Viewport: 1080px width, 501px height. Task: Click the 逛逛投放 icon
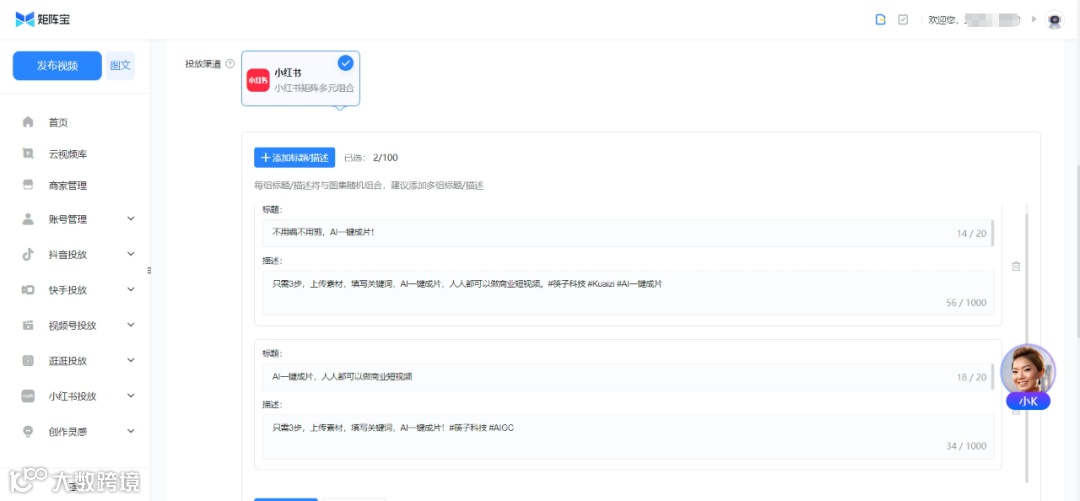pyautogui.click(x=28, y=360)
